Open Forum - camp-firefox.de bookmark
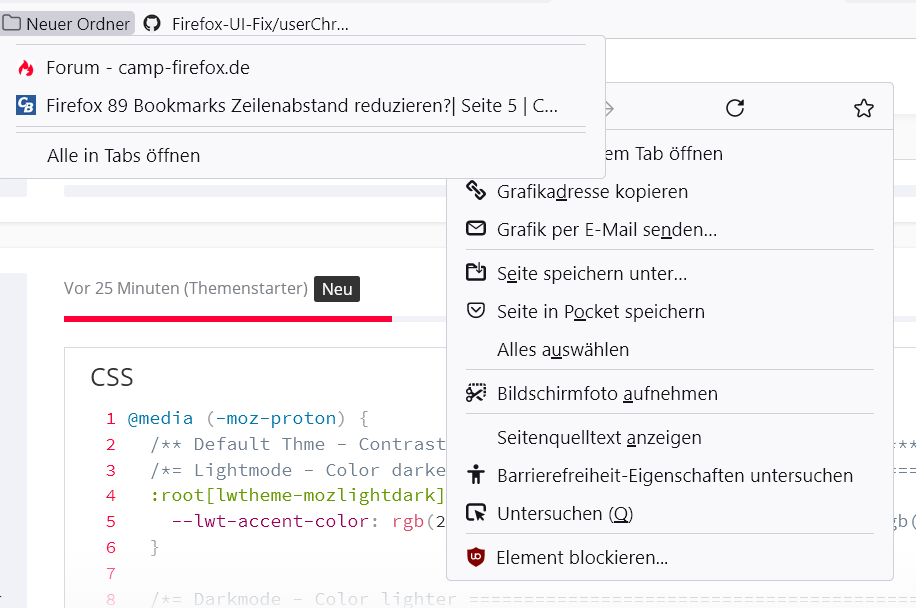Screen dimensions: 916x608 click(x=147, y=68)
